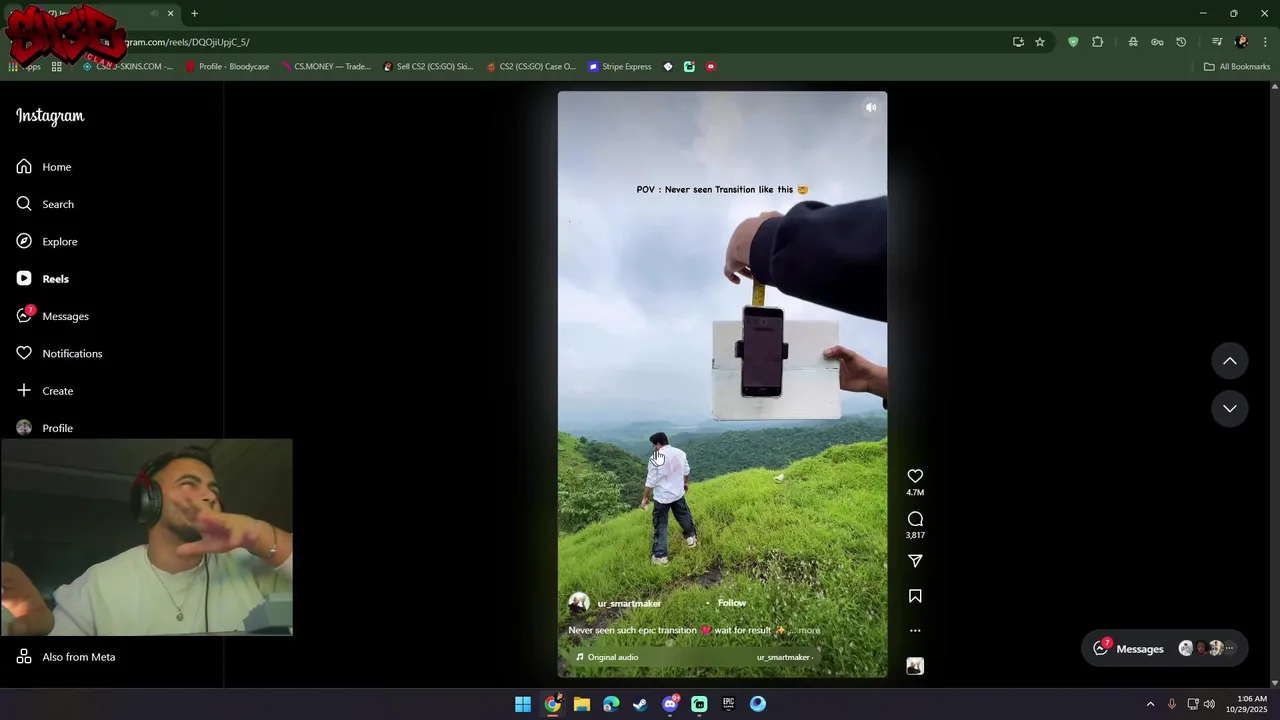Open the history clock extension icon
This screenshot has height=720, width=1280.
click(x=1181, y=42)
